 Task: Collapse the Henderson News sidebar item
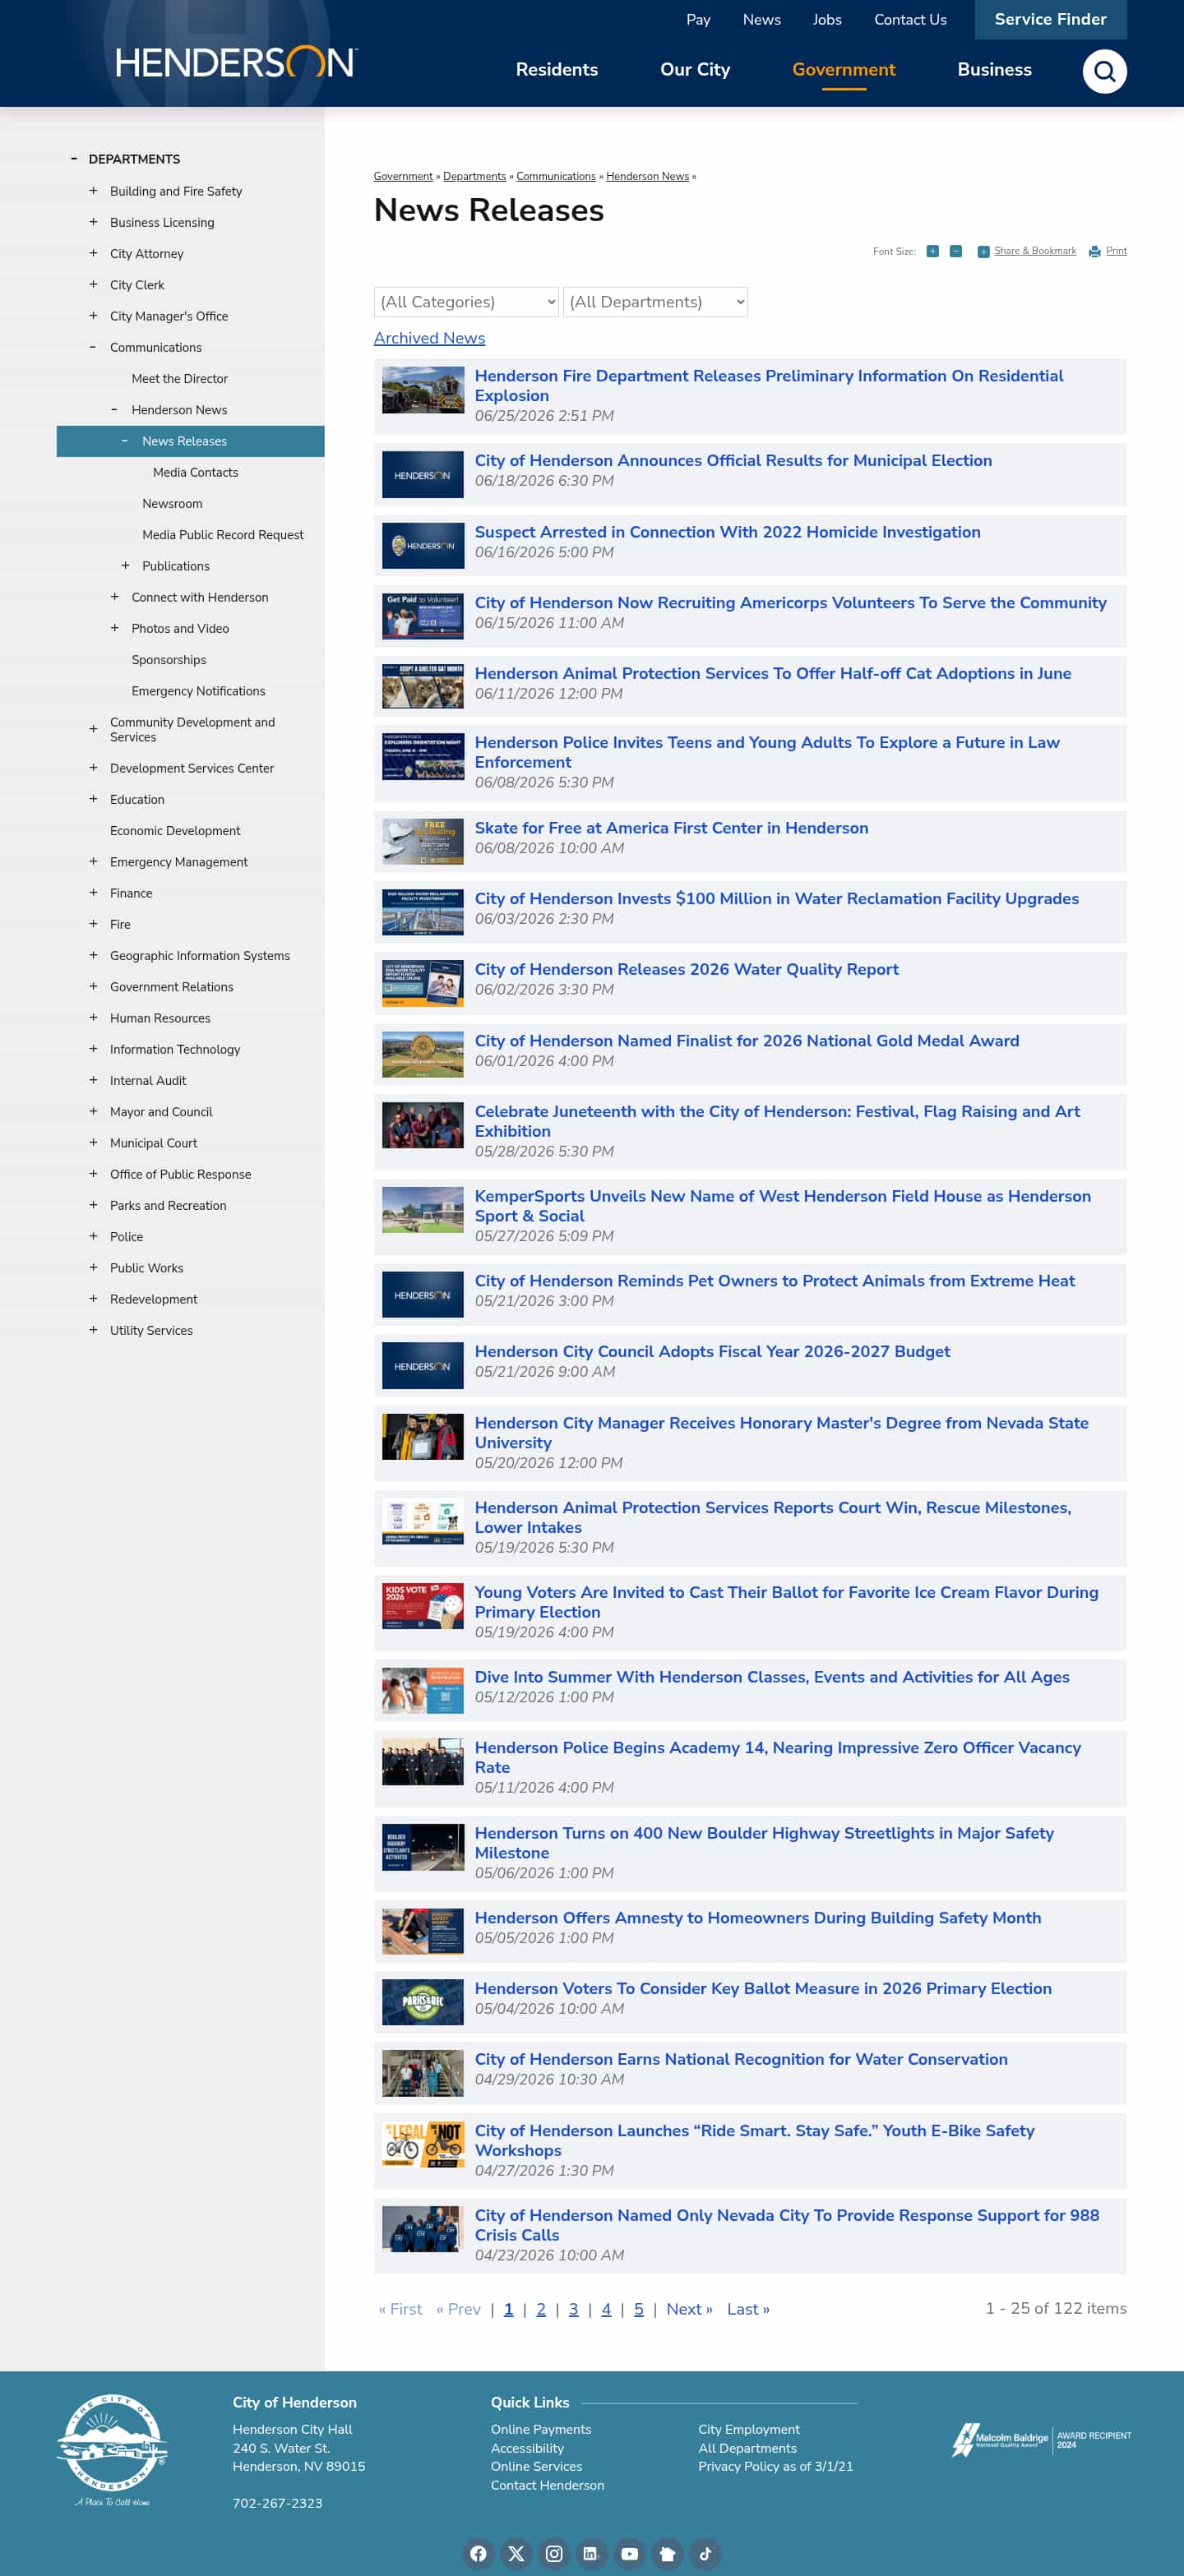tap(114, 410)
